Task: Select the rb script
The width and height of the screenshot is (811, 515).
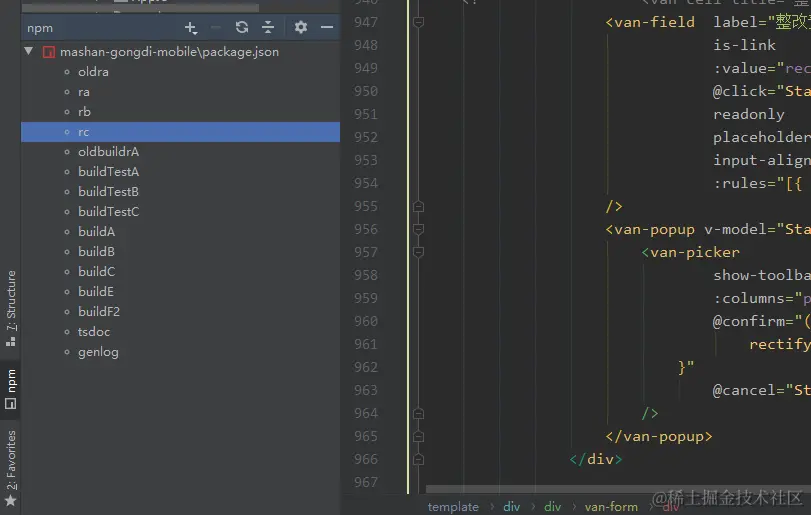Action: coord(84,112)
